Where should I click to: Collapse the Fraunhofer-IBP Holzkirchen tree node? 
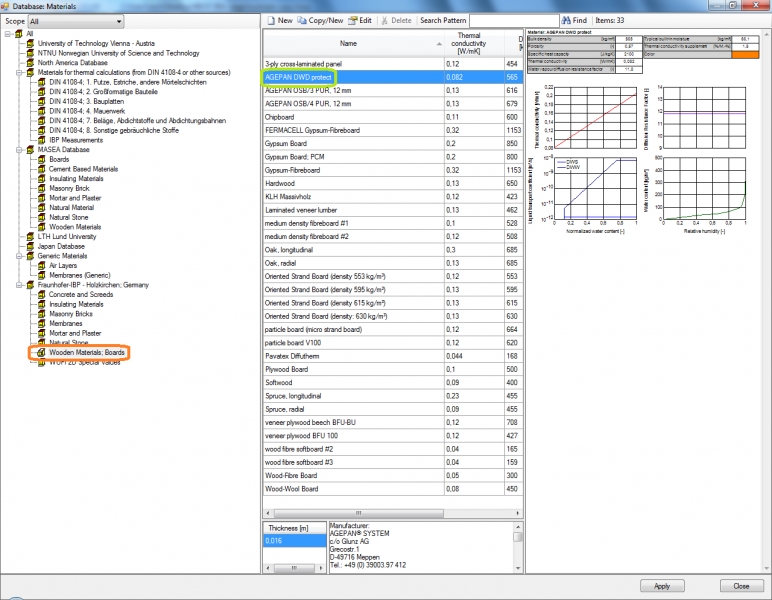19,285
